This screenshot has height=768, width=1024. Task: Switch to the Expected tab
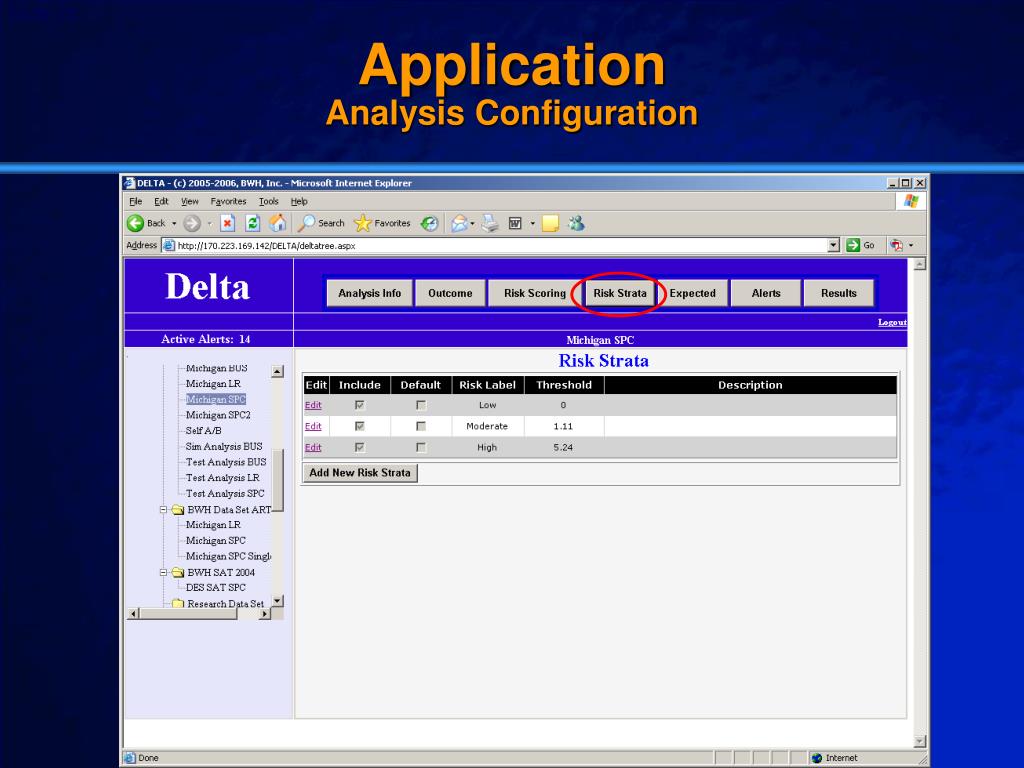(x=693, y=293)
